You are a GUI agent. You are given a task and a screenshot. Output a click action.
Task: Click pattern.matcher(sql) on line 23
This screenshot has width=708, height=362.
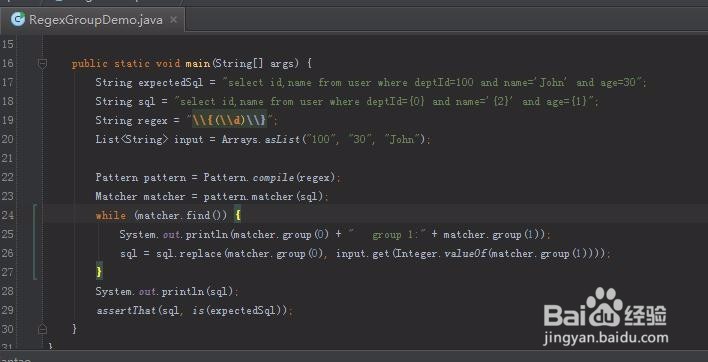(x=265, y=196)
